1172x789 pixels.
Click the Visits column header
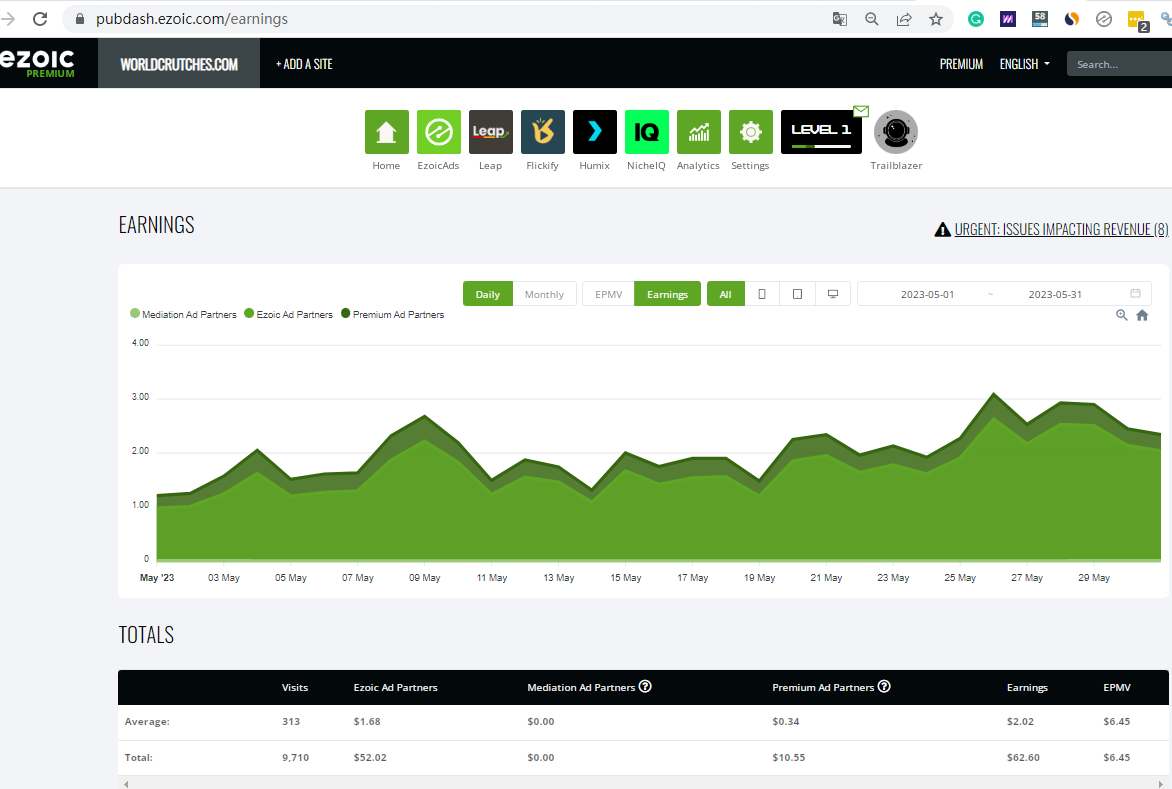(x=294, y=687)
